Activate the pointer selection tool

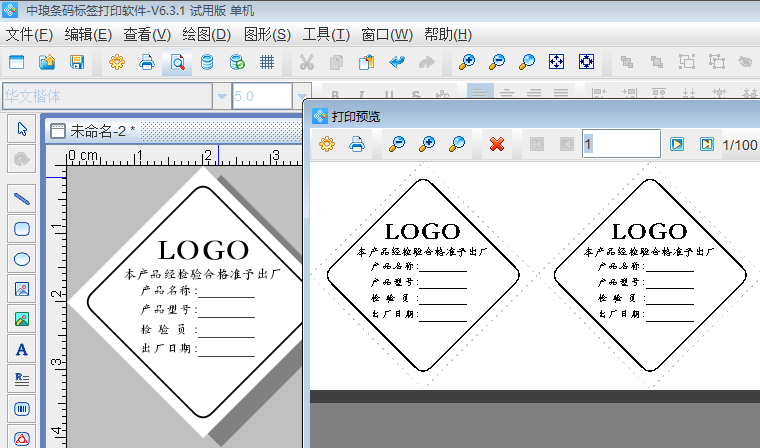[22, 128]
